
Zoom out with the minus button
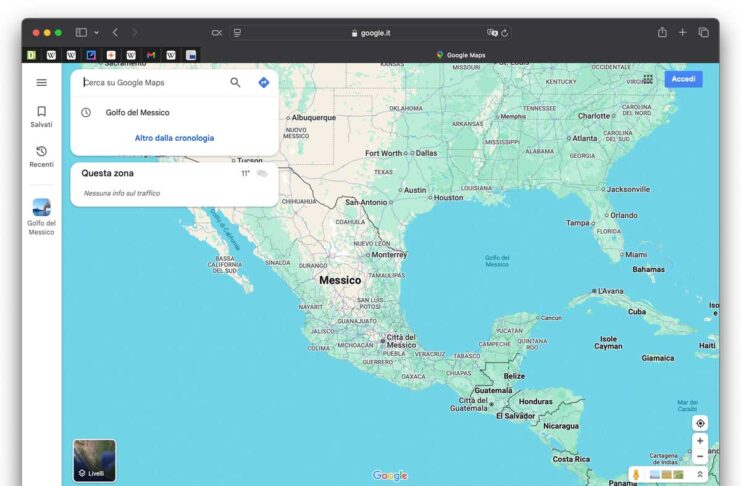click(700, 456)
